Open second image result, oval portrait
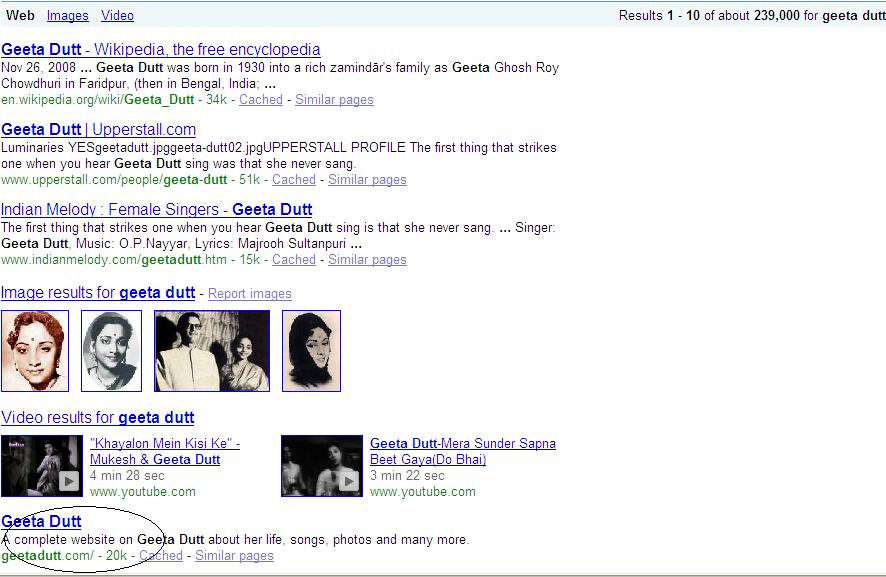The height and width of the screenshot is (577, 886). 111,350
